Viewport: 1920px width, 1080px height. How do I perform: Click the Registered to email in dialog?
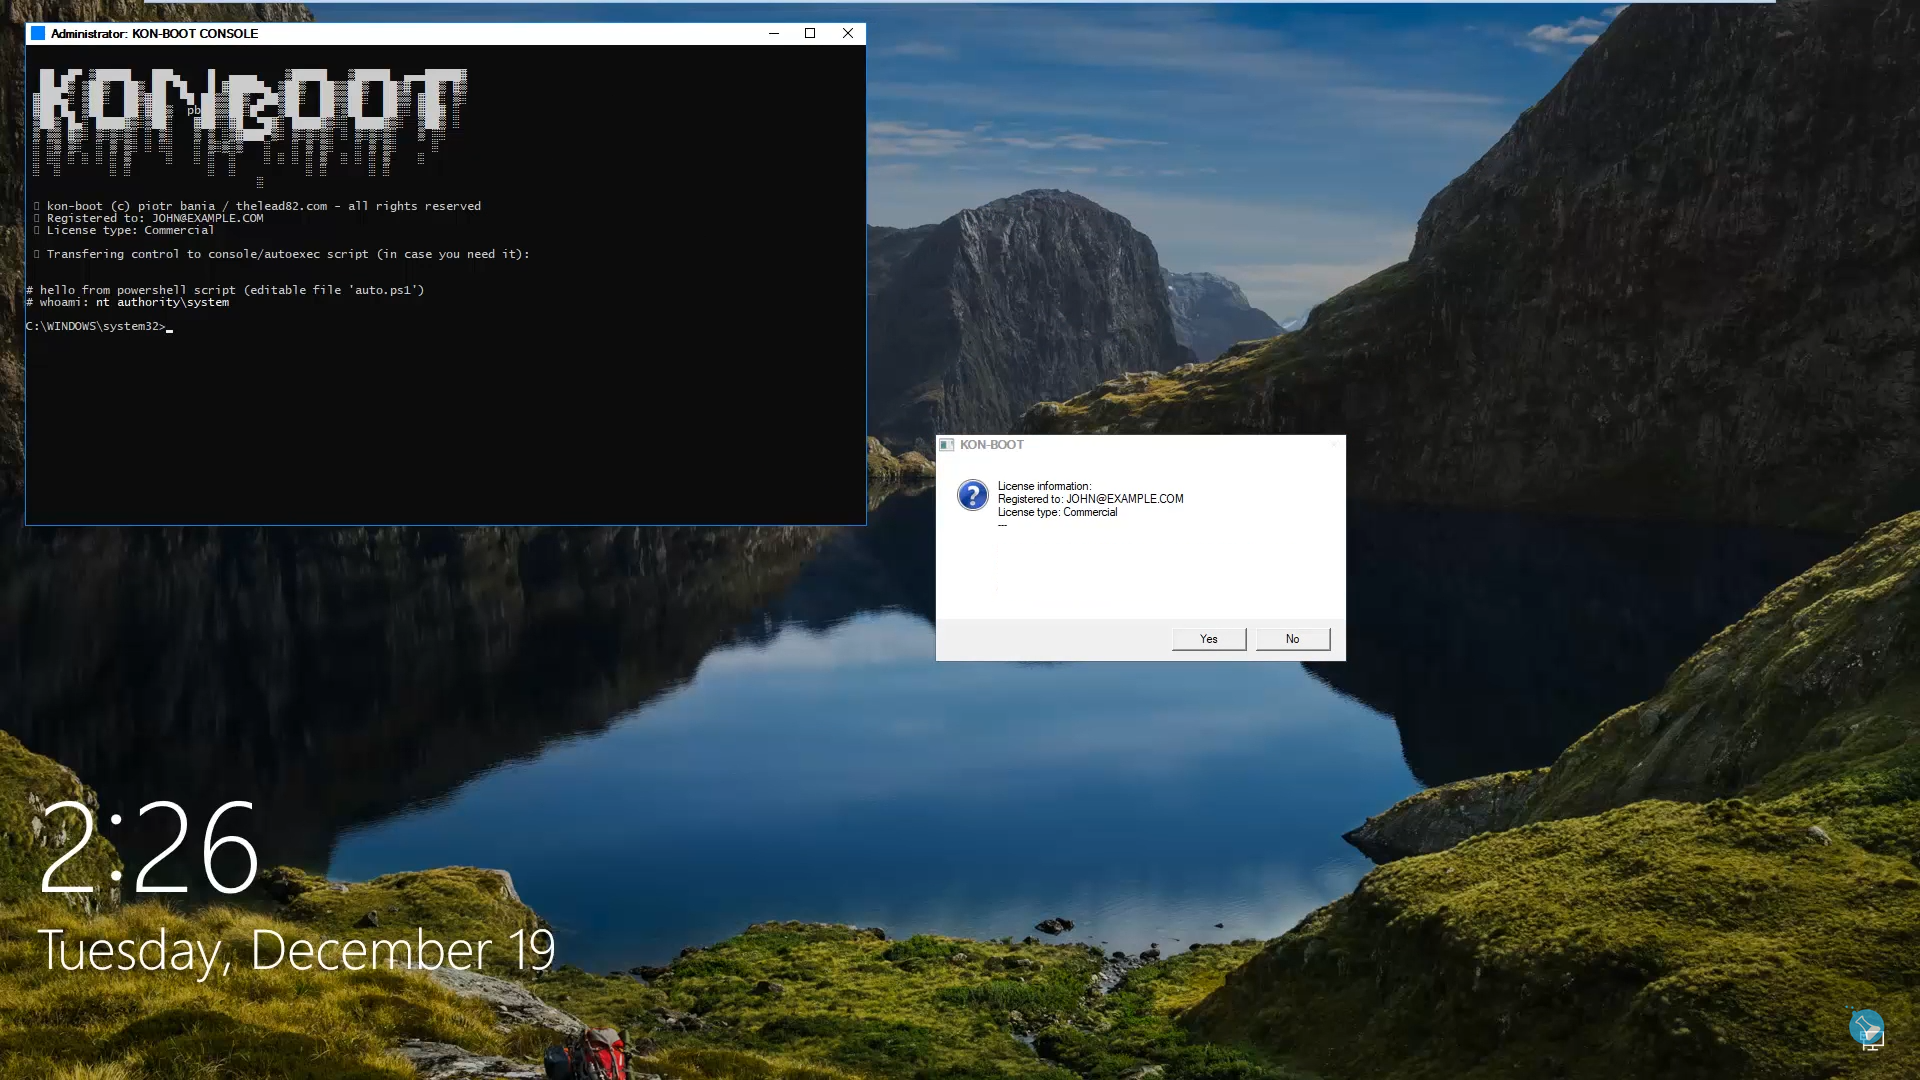pos(1124,499)
